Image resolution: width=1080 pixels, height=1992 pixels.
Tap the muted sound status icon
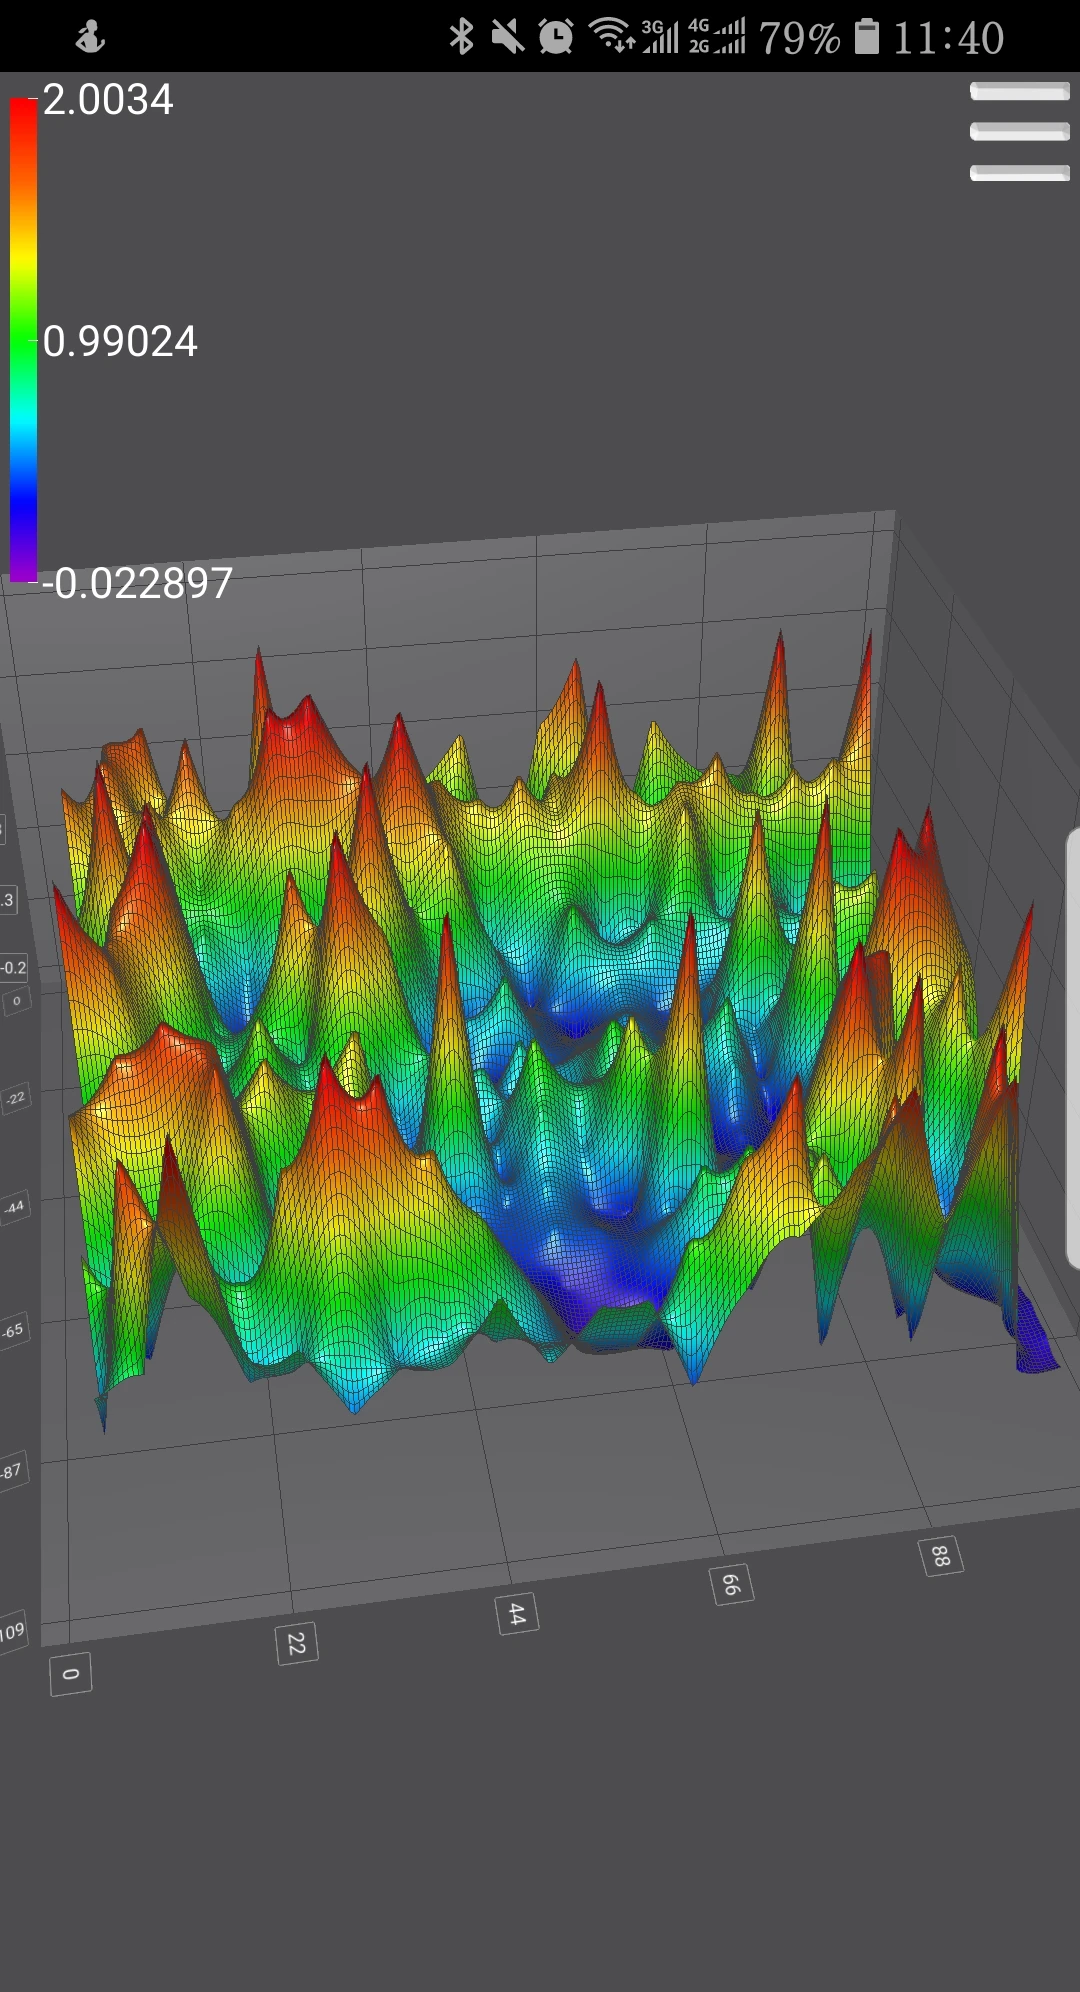tap(508, 37)
